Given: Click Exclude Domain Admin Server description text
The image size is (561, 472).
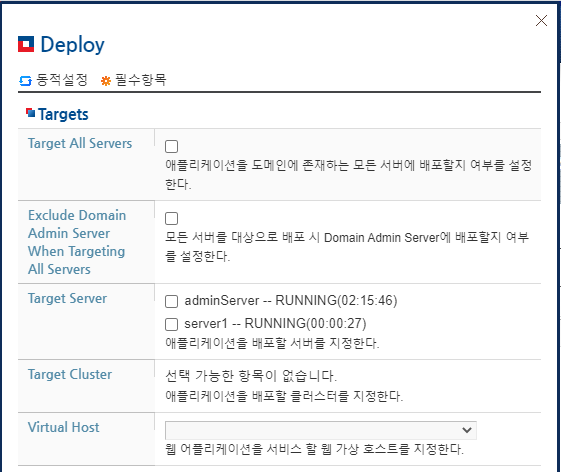Looking at the screenshot, I should (347, 247).
